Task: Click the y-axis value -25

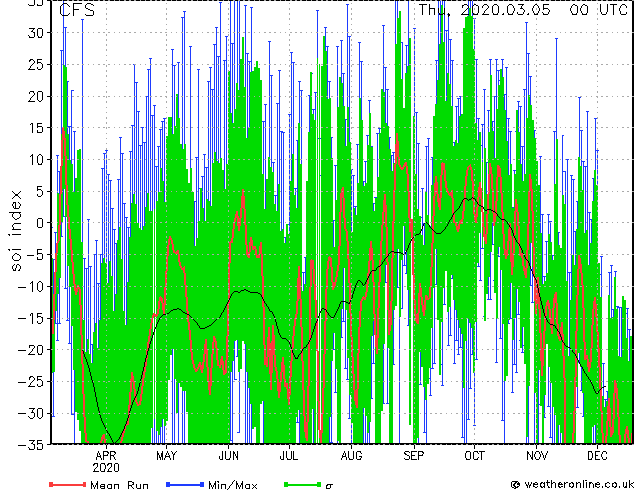Action: [x=31, y=382]
